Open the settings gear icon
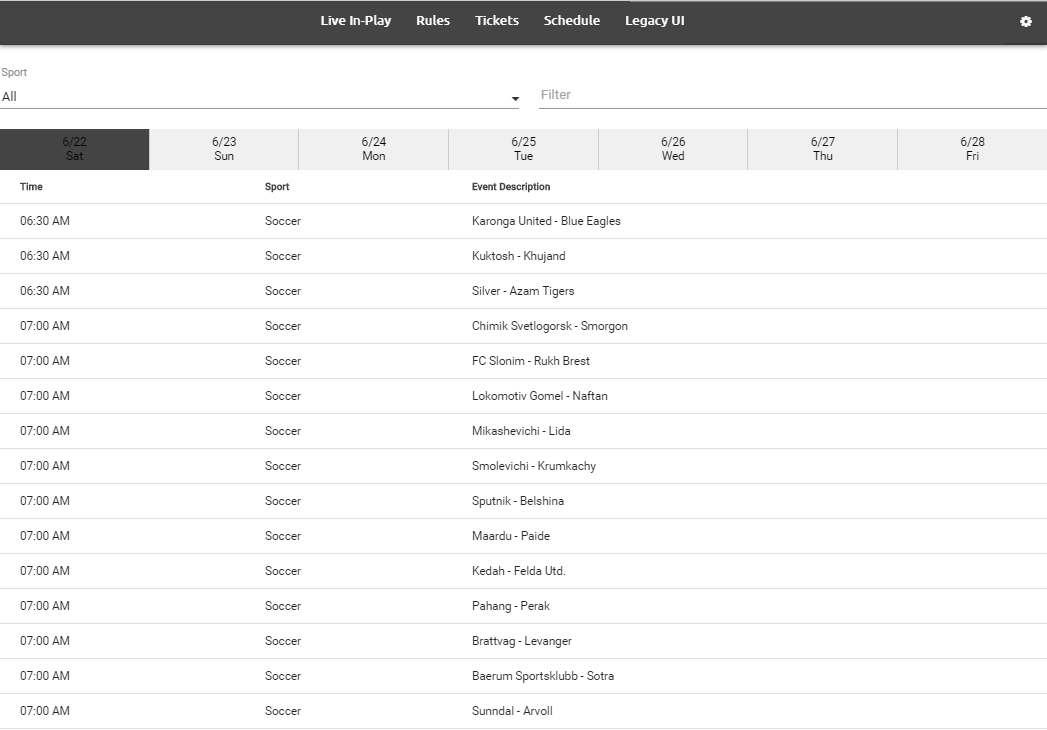 tap(1025, 21)
